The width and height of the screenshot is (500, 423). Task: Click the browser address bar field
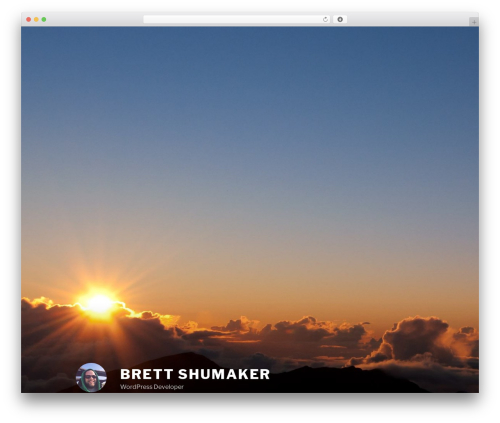(237, 20)
